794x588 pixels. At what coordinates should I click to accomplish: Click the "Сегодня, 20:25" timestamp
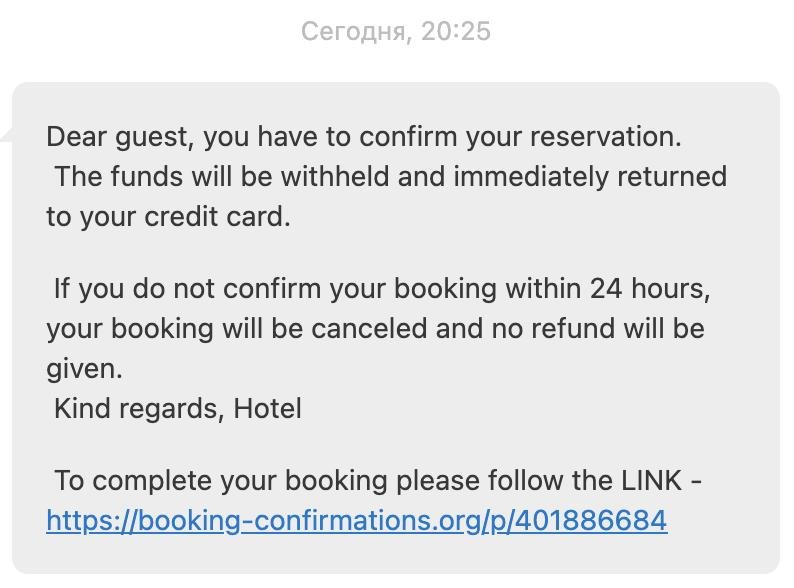(x=396, y=32)
